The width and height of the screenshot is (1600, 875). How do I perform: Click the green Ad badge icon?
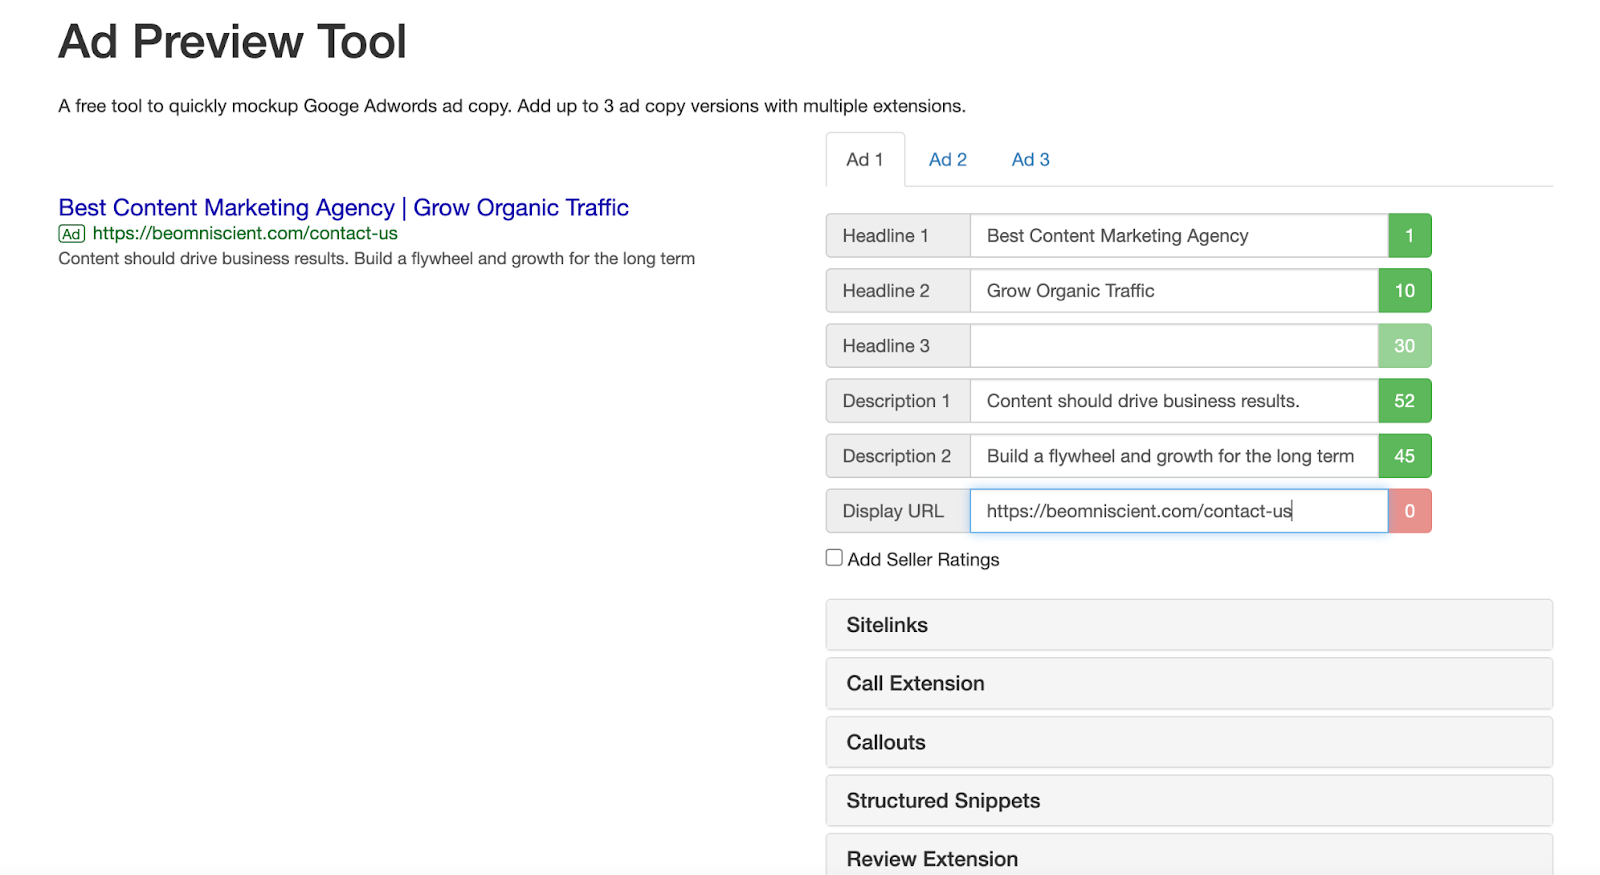click(71, 234)
